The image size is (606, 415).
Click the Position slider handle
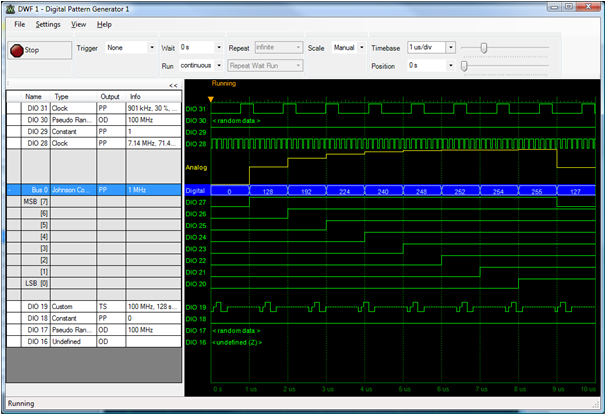[x=465, y=65]
